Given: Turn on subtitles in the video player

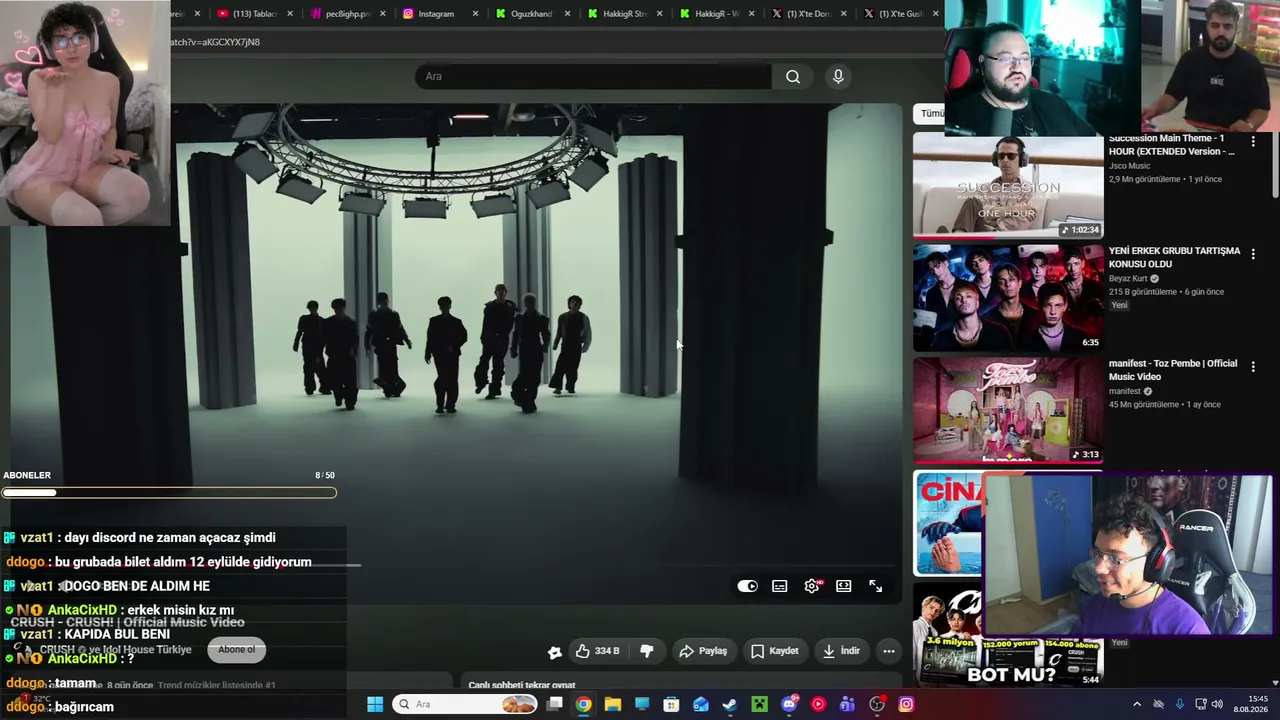Looking at the screenshot, I should (780, 586).
